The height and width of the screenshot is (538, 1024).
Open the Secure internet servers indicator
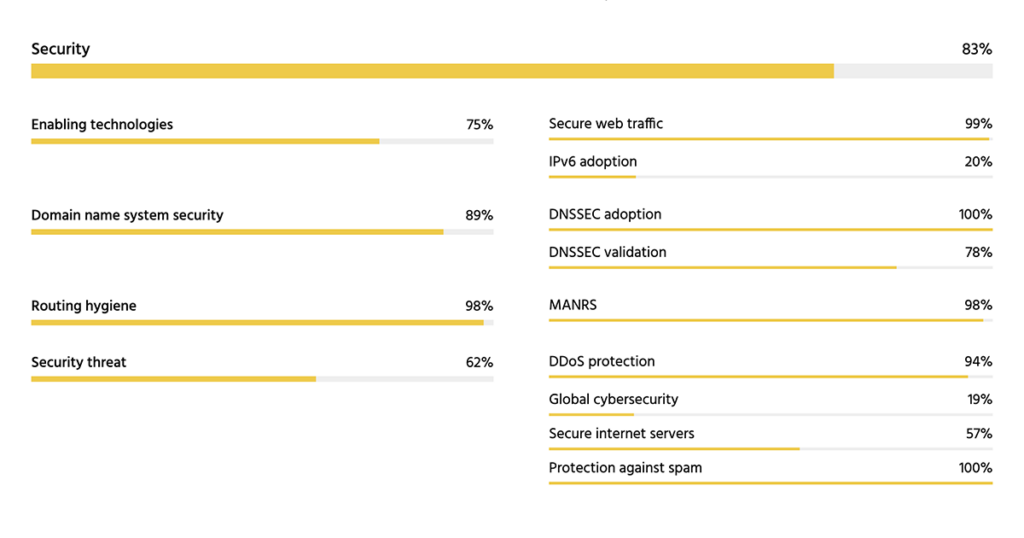621,434
